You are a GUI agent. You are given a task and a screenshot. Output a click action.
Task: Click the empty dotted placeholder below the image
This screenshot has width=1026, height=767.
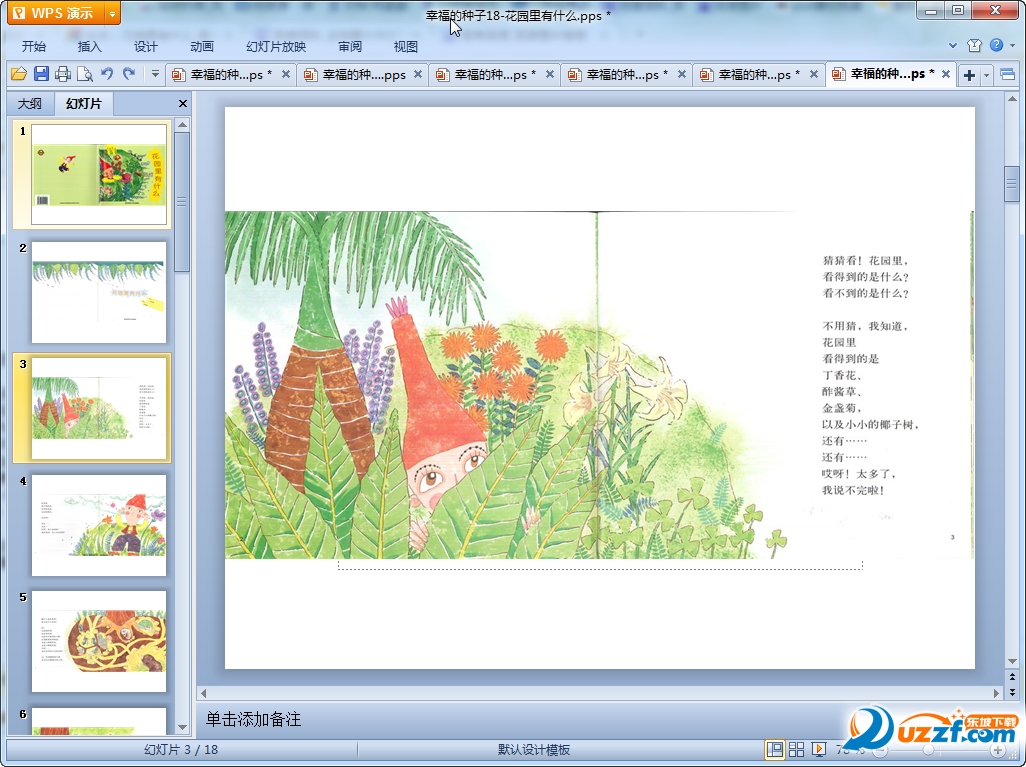pos(600,565)
